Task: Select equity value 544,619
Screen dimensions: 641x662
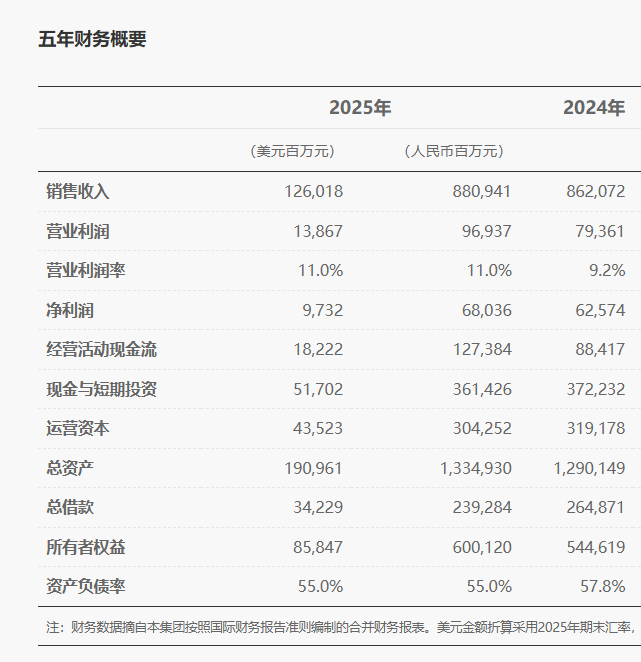Action: point(595,547)
